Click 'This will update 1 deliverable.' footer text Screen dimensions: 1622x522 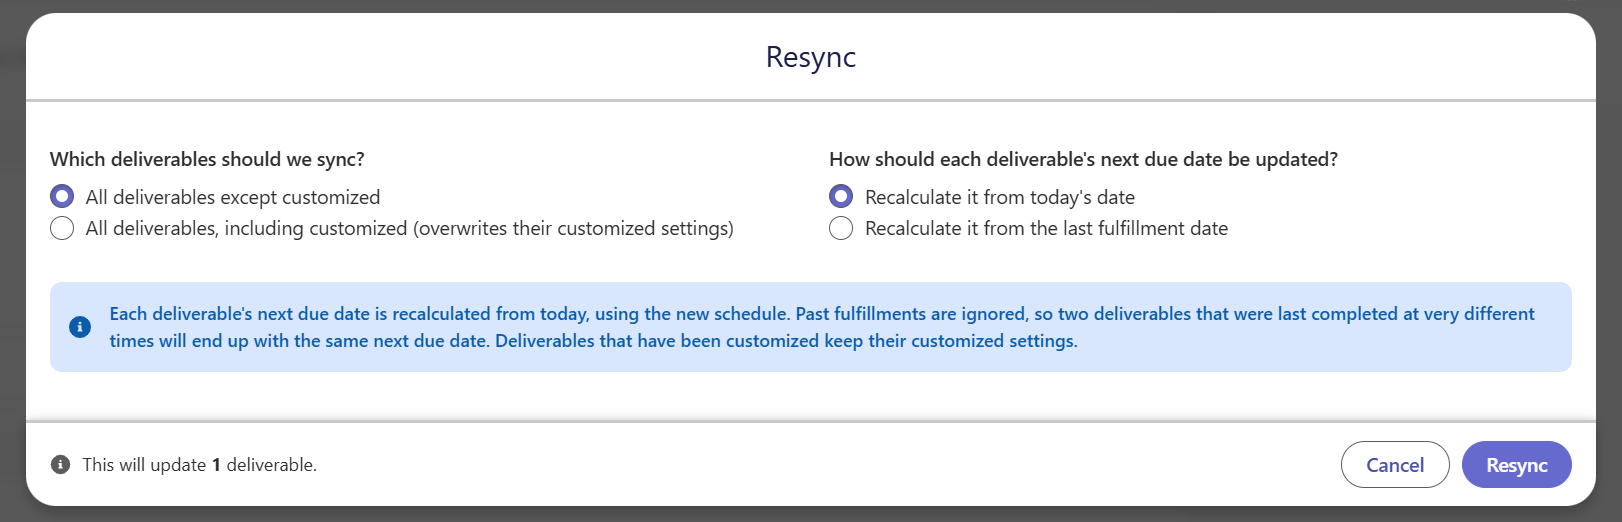coord(199,465)
